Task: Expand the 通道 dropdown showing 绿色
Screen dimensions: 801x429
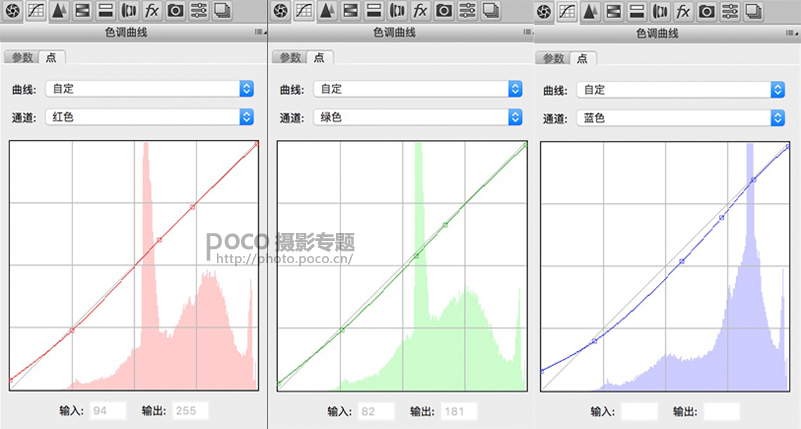Action: pos(417,117)
